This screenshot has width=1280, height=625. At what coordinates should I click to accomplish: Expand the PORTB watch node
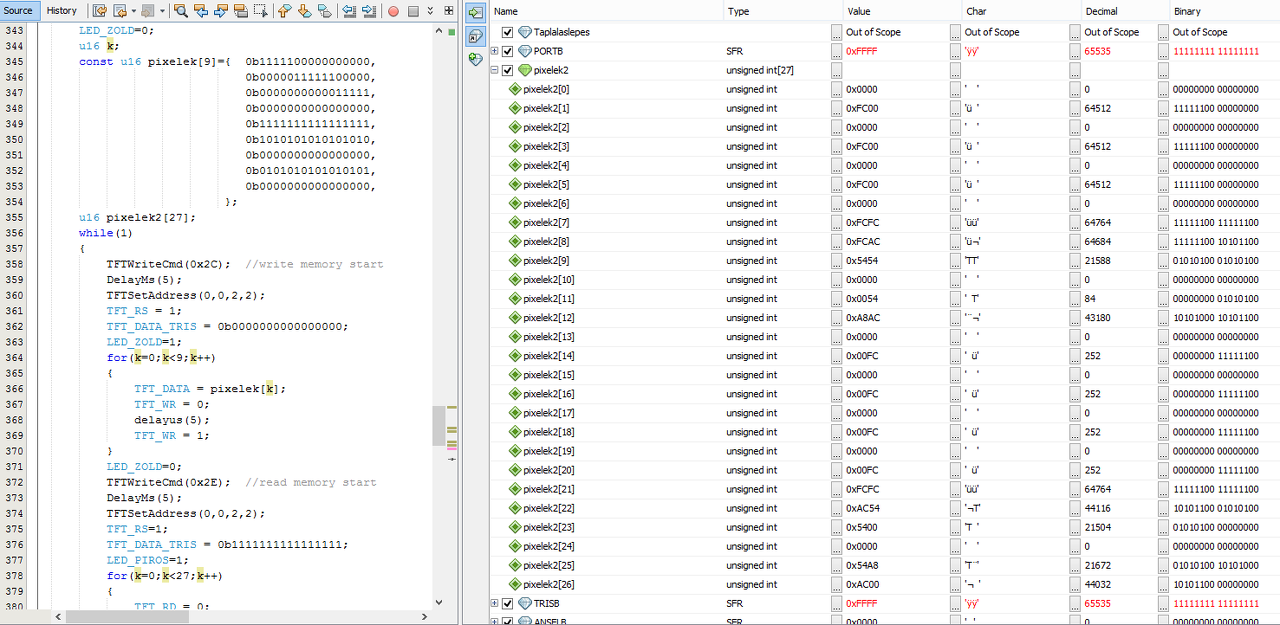pyautogui.click(x=495, y=51)
